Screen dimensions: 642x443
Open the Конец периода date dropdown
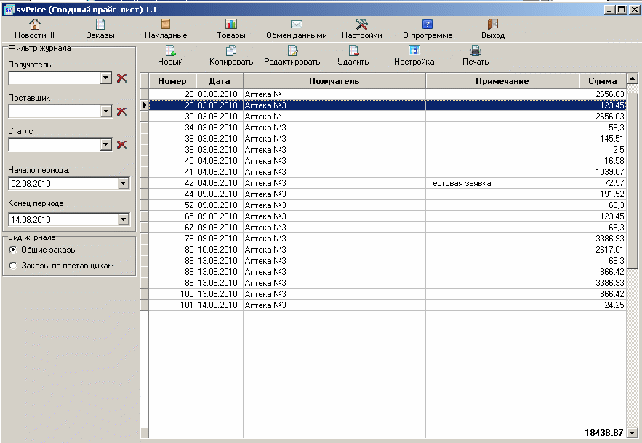pos(122,219)
